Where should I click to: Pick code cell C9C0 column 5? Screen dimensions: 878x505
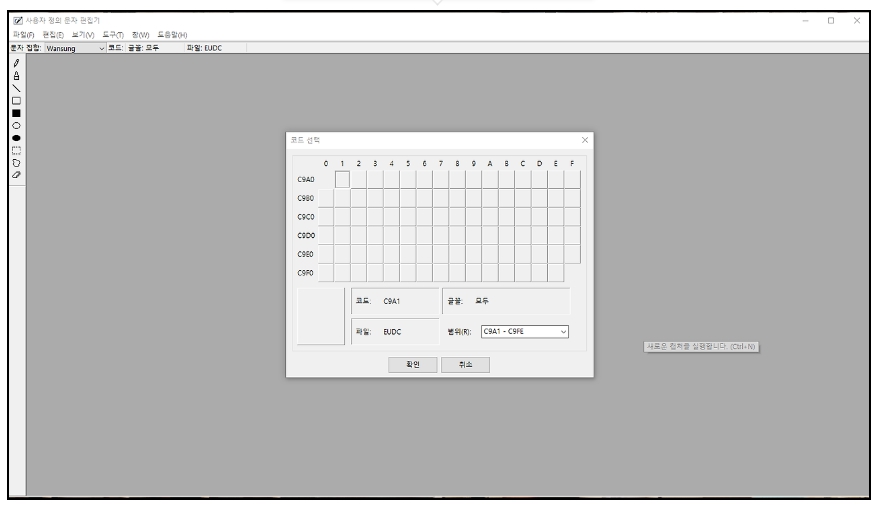coord(408,217)
